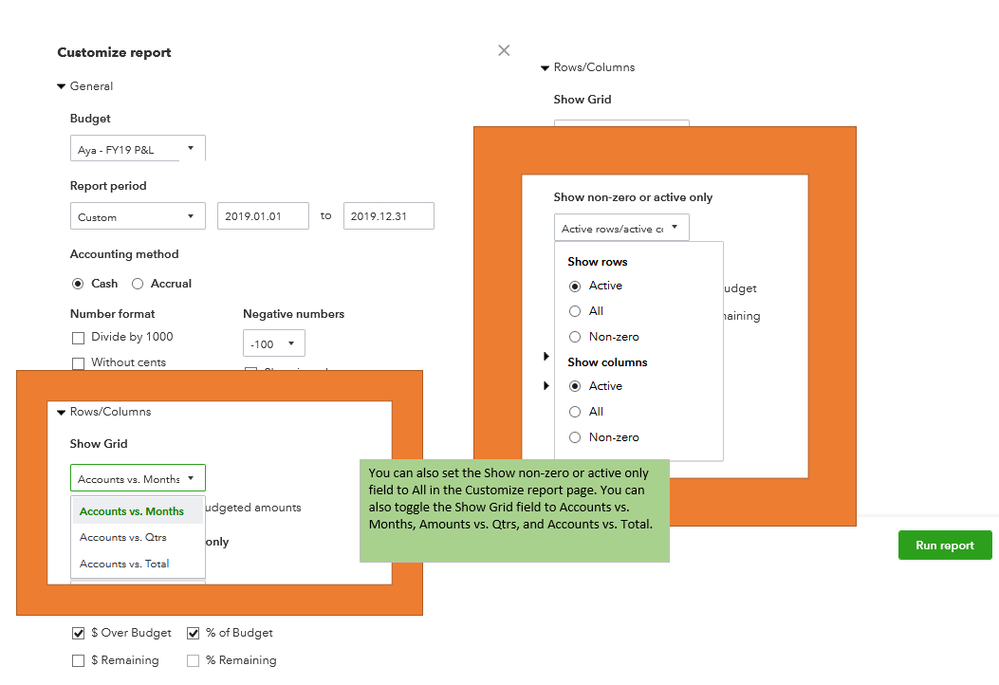This screenshot has height=685, width=999.
Task: Click the start date field 2019.01.01
Action: [x=262, y=216]
